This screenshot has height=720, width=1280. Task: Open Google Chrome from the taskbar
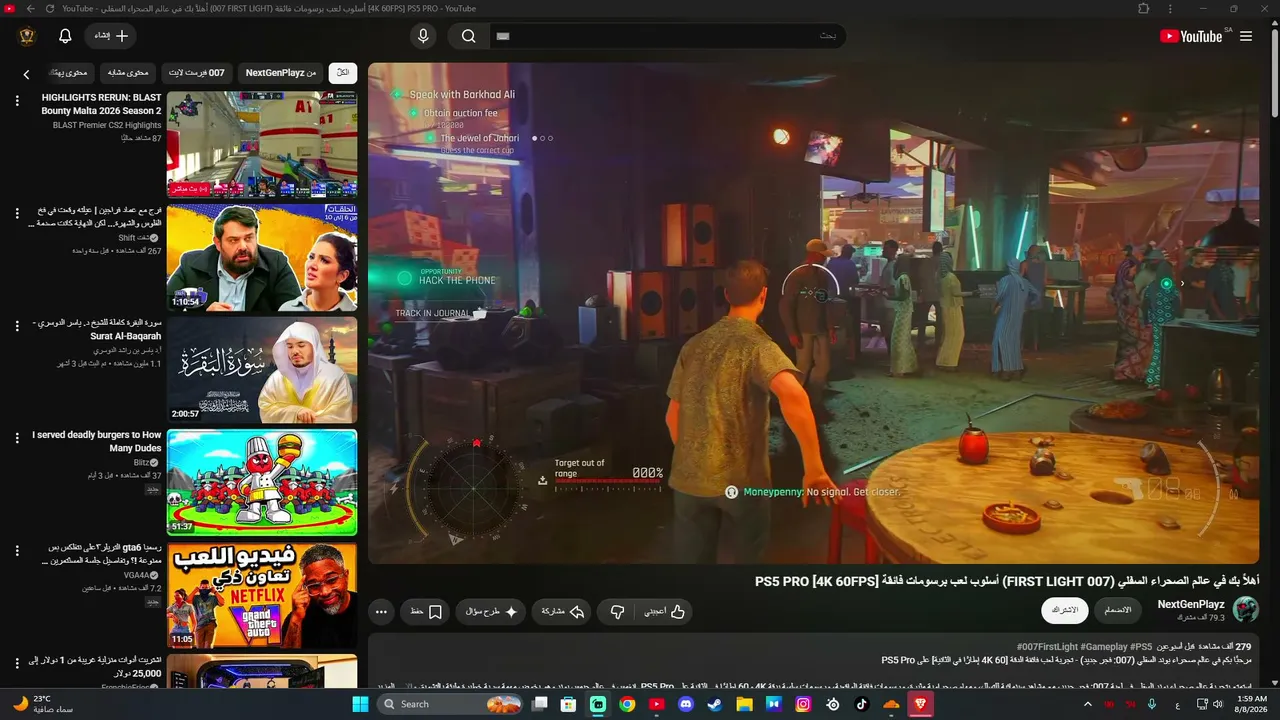tap(627, 704)
